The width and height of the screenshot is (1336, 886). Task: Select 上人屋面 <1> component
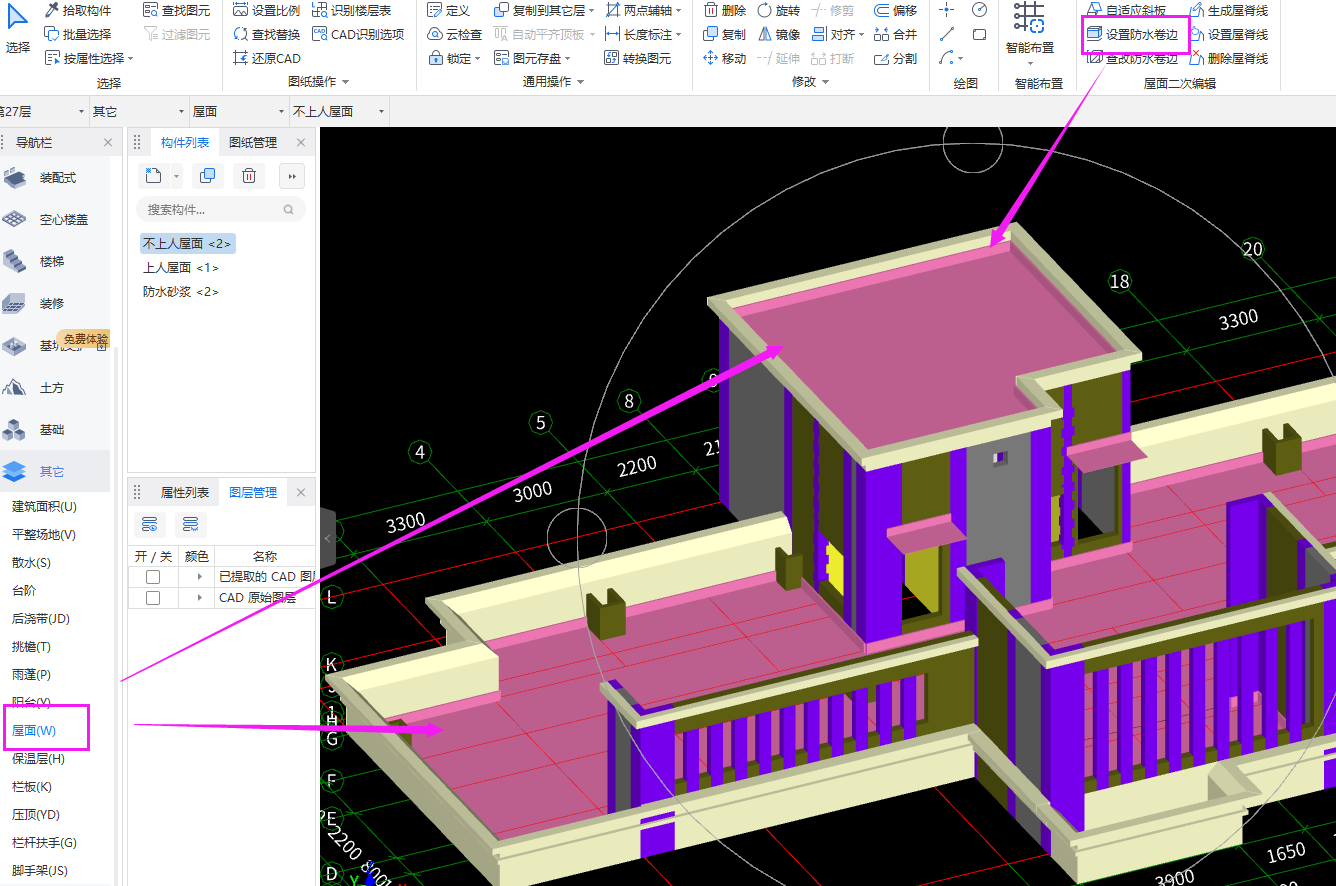click(x=181, y=268)
